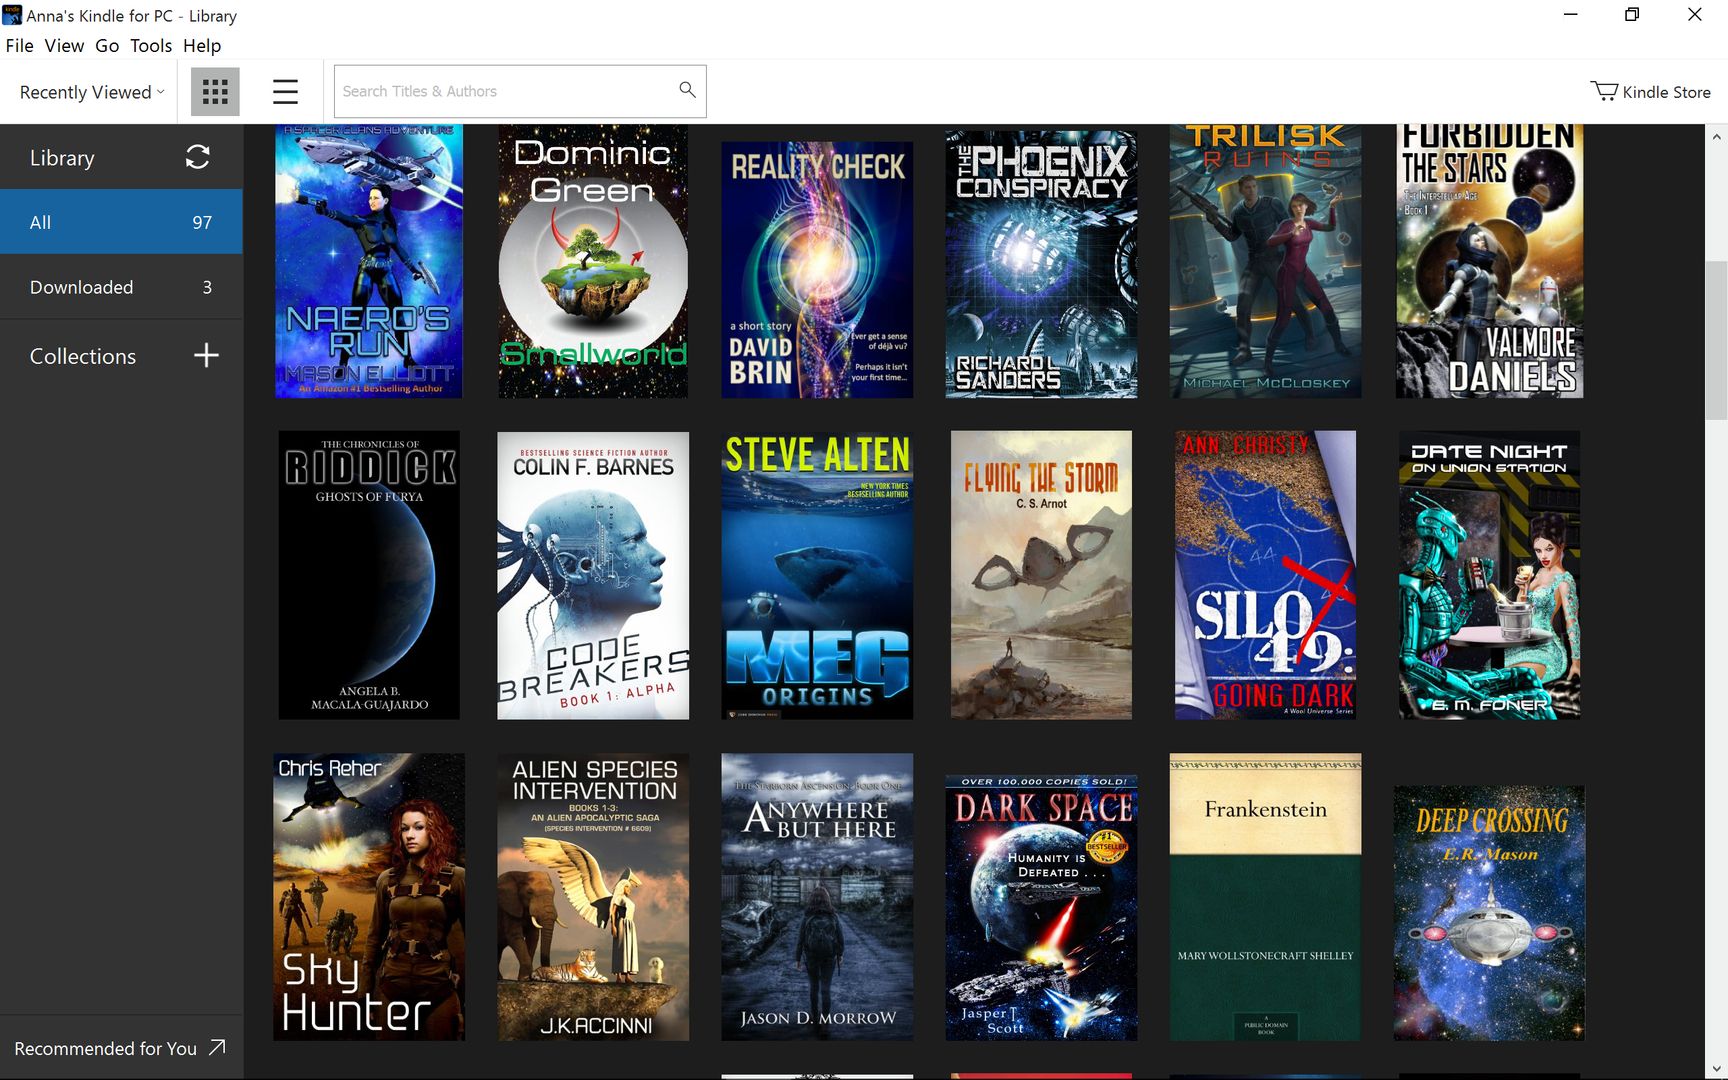Open Naero's Run book cover
This screenshot has height=1080, width=1728.
tap(369, 261)
